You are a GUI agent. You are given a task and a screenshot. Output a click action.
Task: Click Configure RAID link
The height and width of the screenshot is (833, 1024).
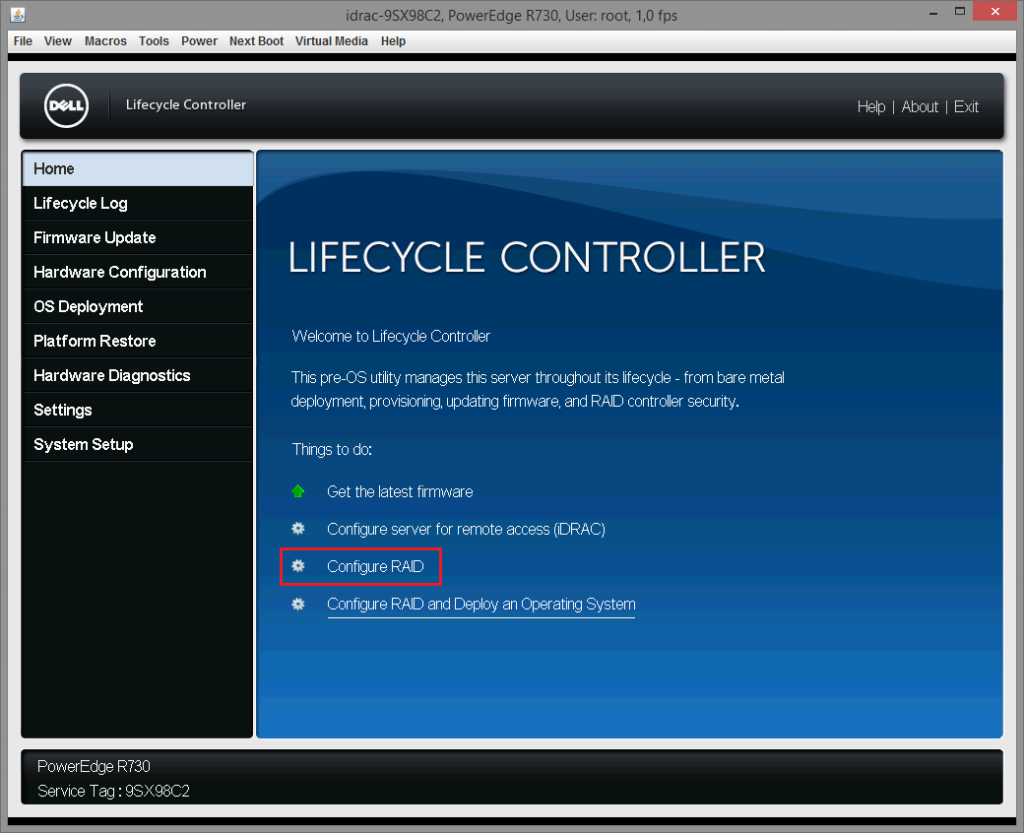tap(375, 567)
